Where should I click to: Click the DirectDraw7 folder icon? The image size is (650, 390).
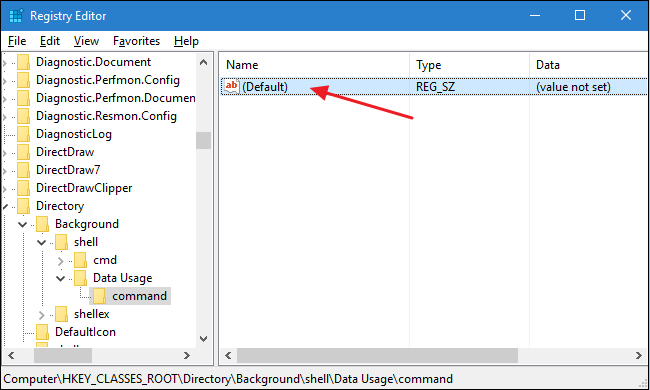tap(23, 170)
